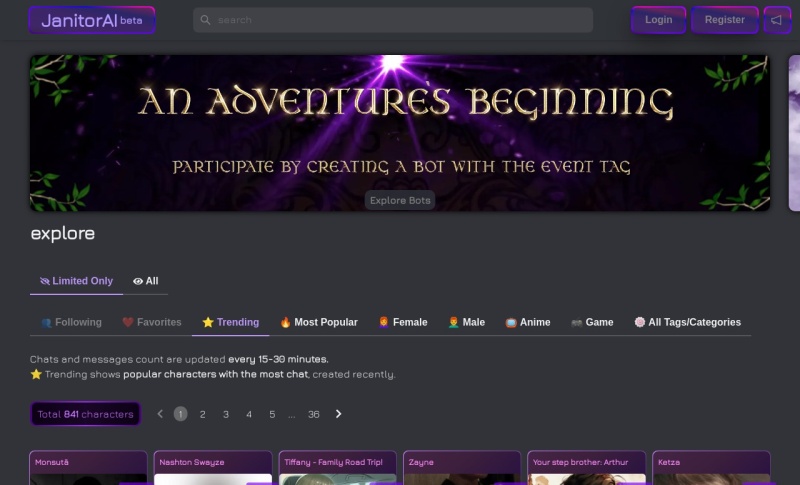Click the magnifier icon in search bar
This screenshot has height=485, width=800.
coord(205,20)
